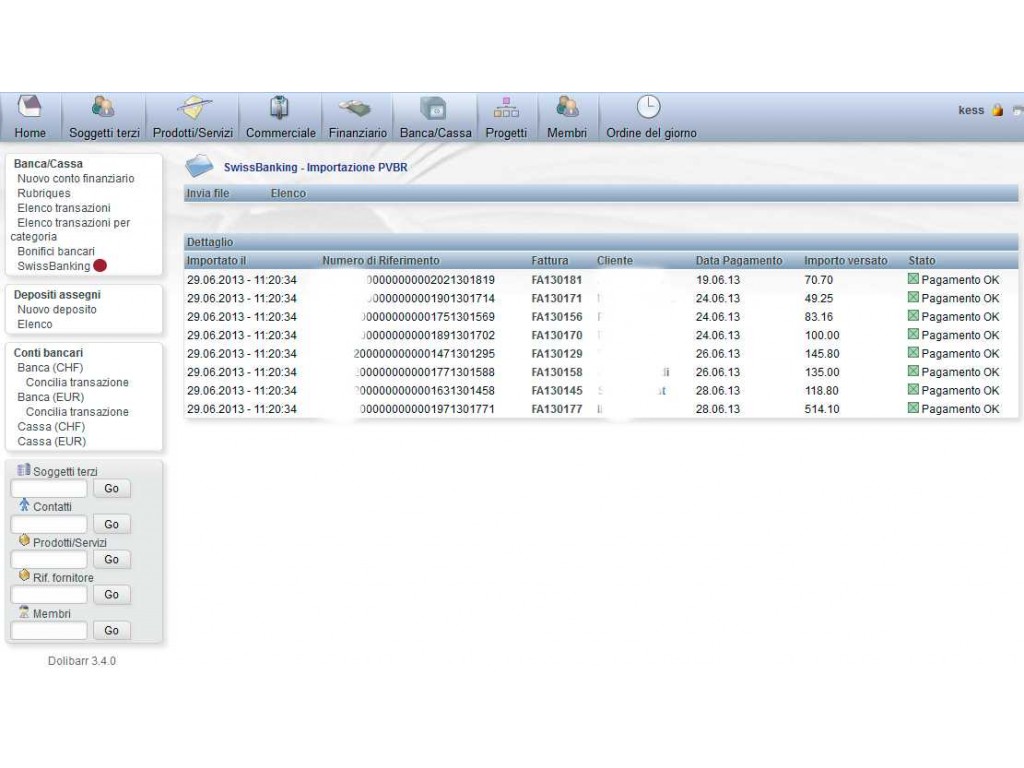
Task: Open Membri module icon
Action: [x=567, y=107]
